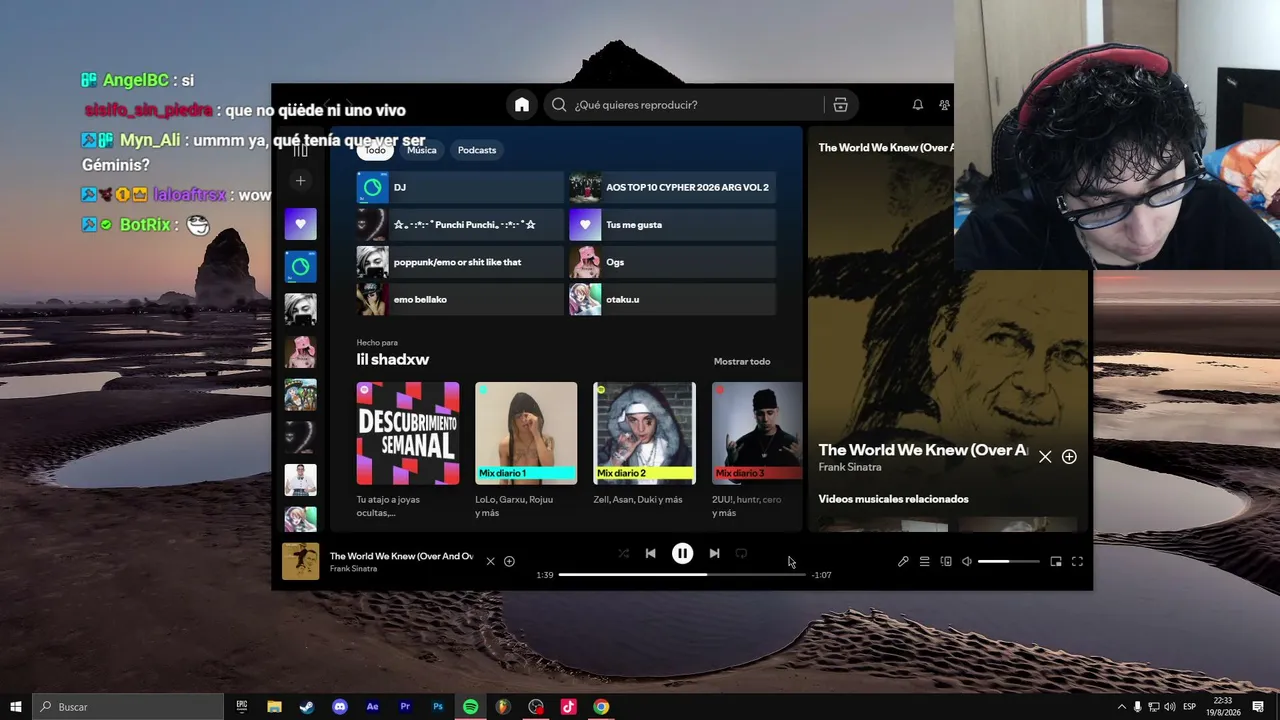
Task: Click the song title in the player bar
Action: (401, 556)
